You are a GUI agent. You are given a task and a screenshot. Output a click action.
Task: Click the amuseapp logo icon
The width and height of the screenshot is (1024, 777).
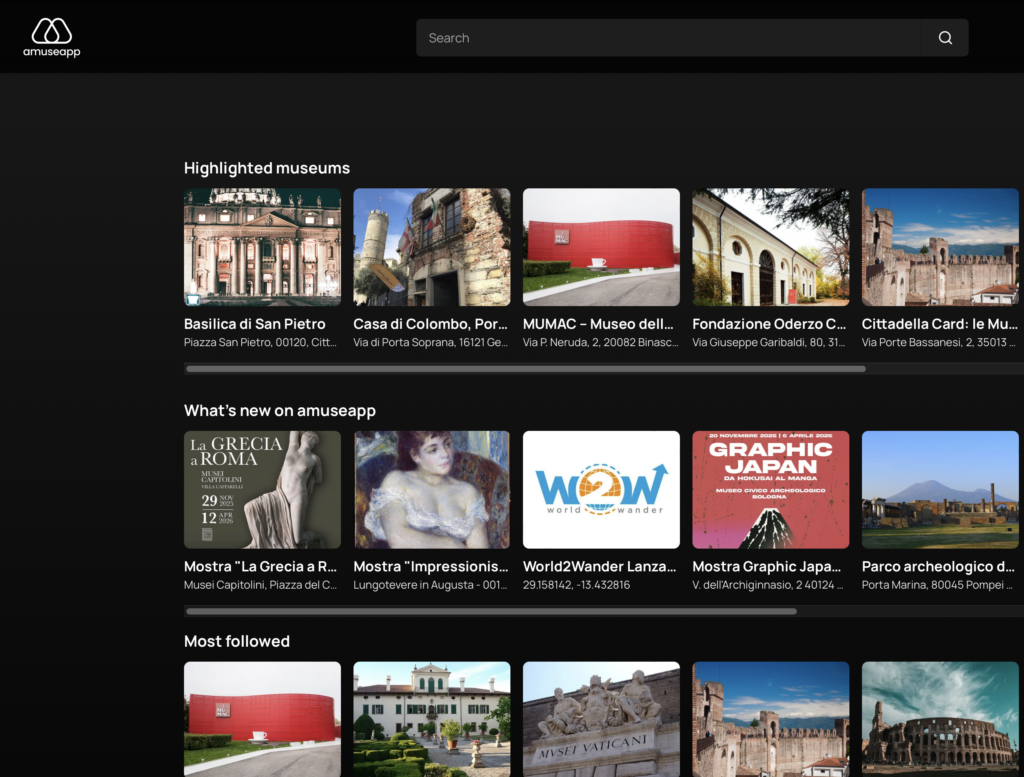[x=51, y=31]
